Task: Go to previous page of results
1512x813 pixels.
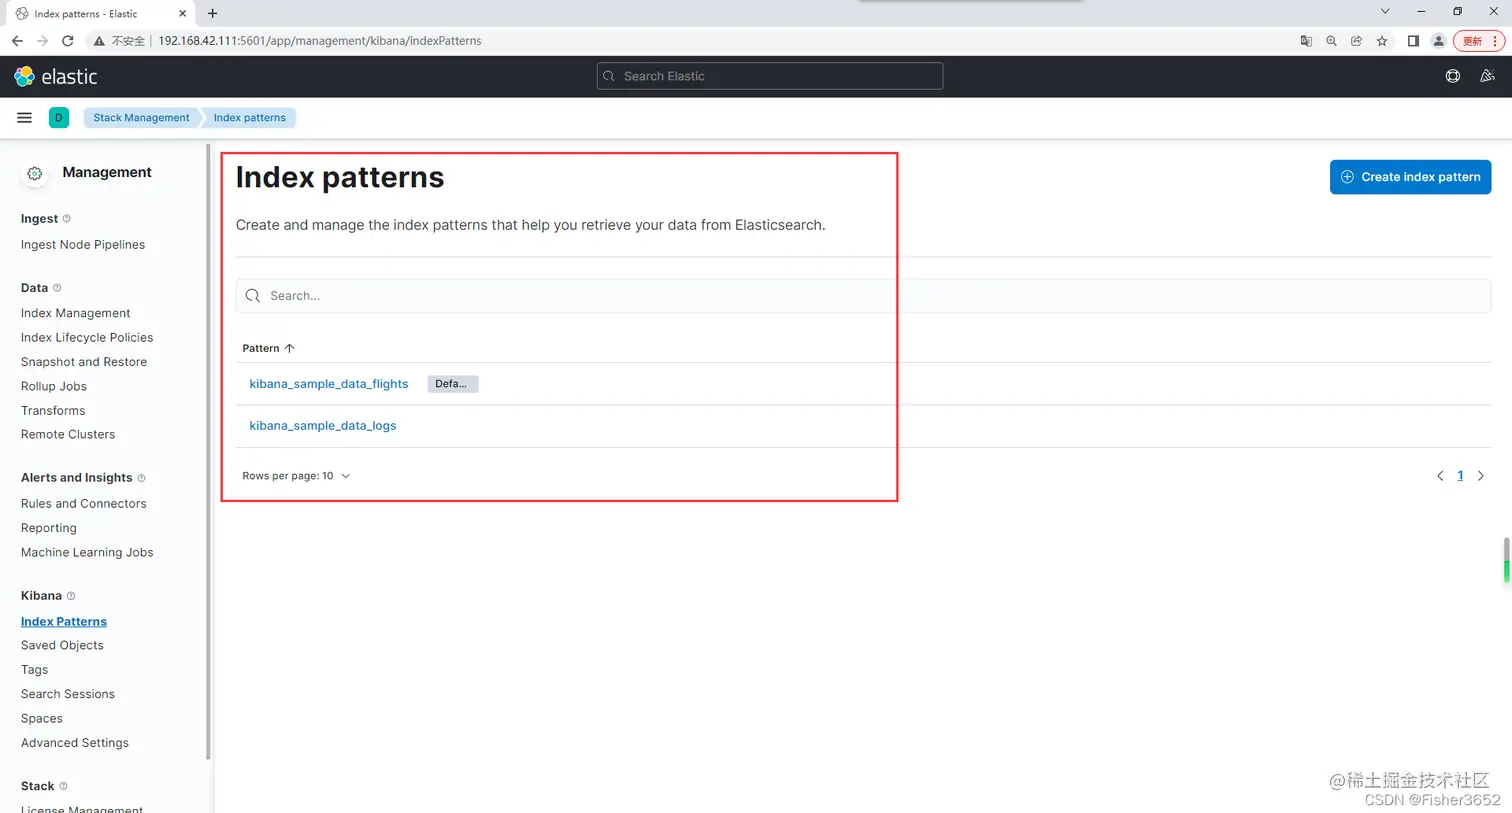Action: point(1440,476)
